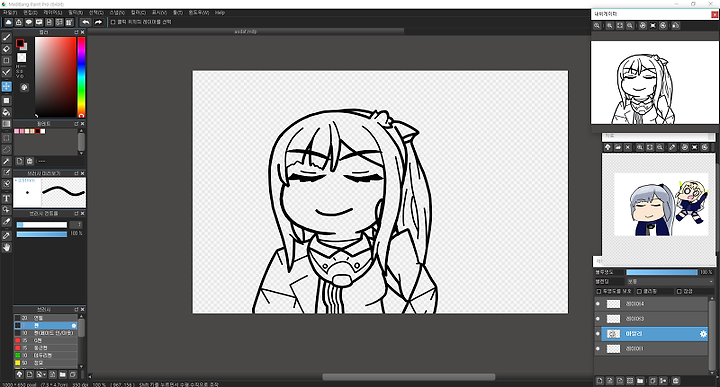Float the color panel with its undock button
Image resolution: width=720 pixels, height=387 pixels.
point(76,33)
